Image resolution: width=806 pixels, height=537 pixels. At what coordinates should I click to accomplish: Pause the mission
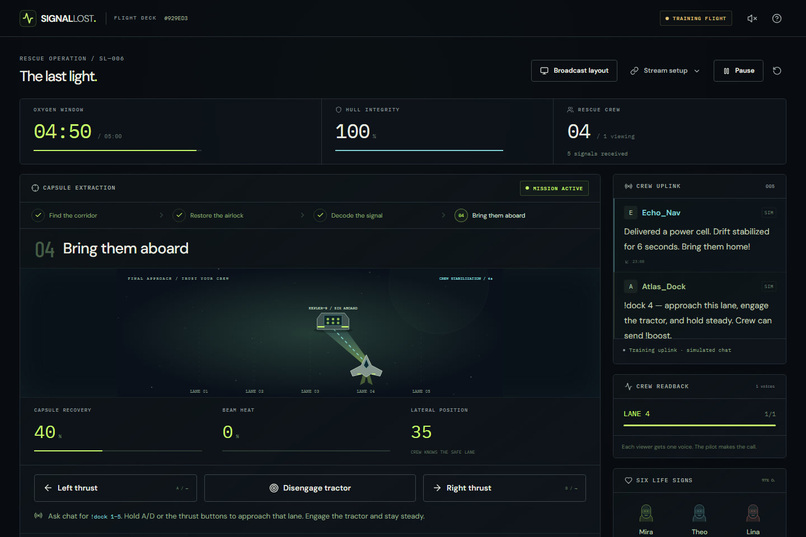coord(738,71)
